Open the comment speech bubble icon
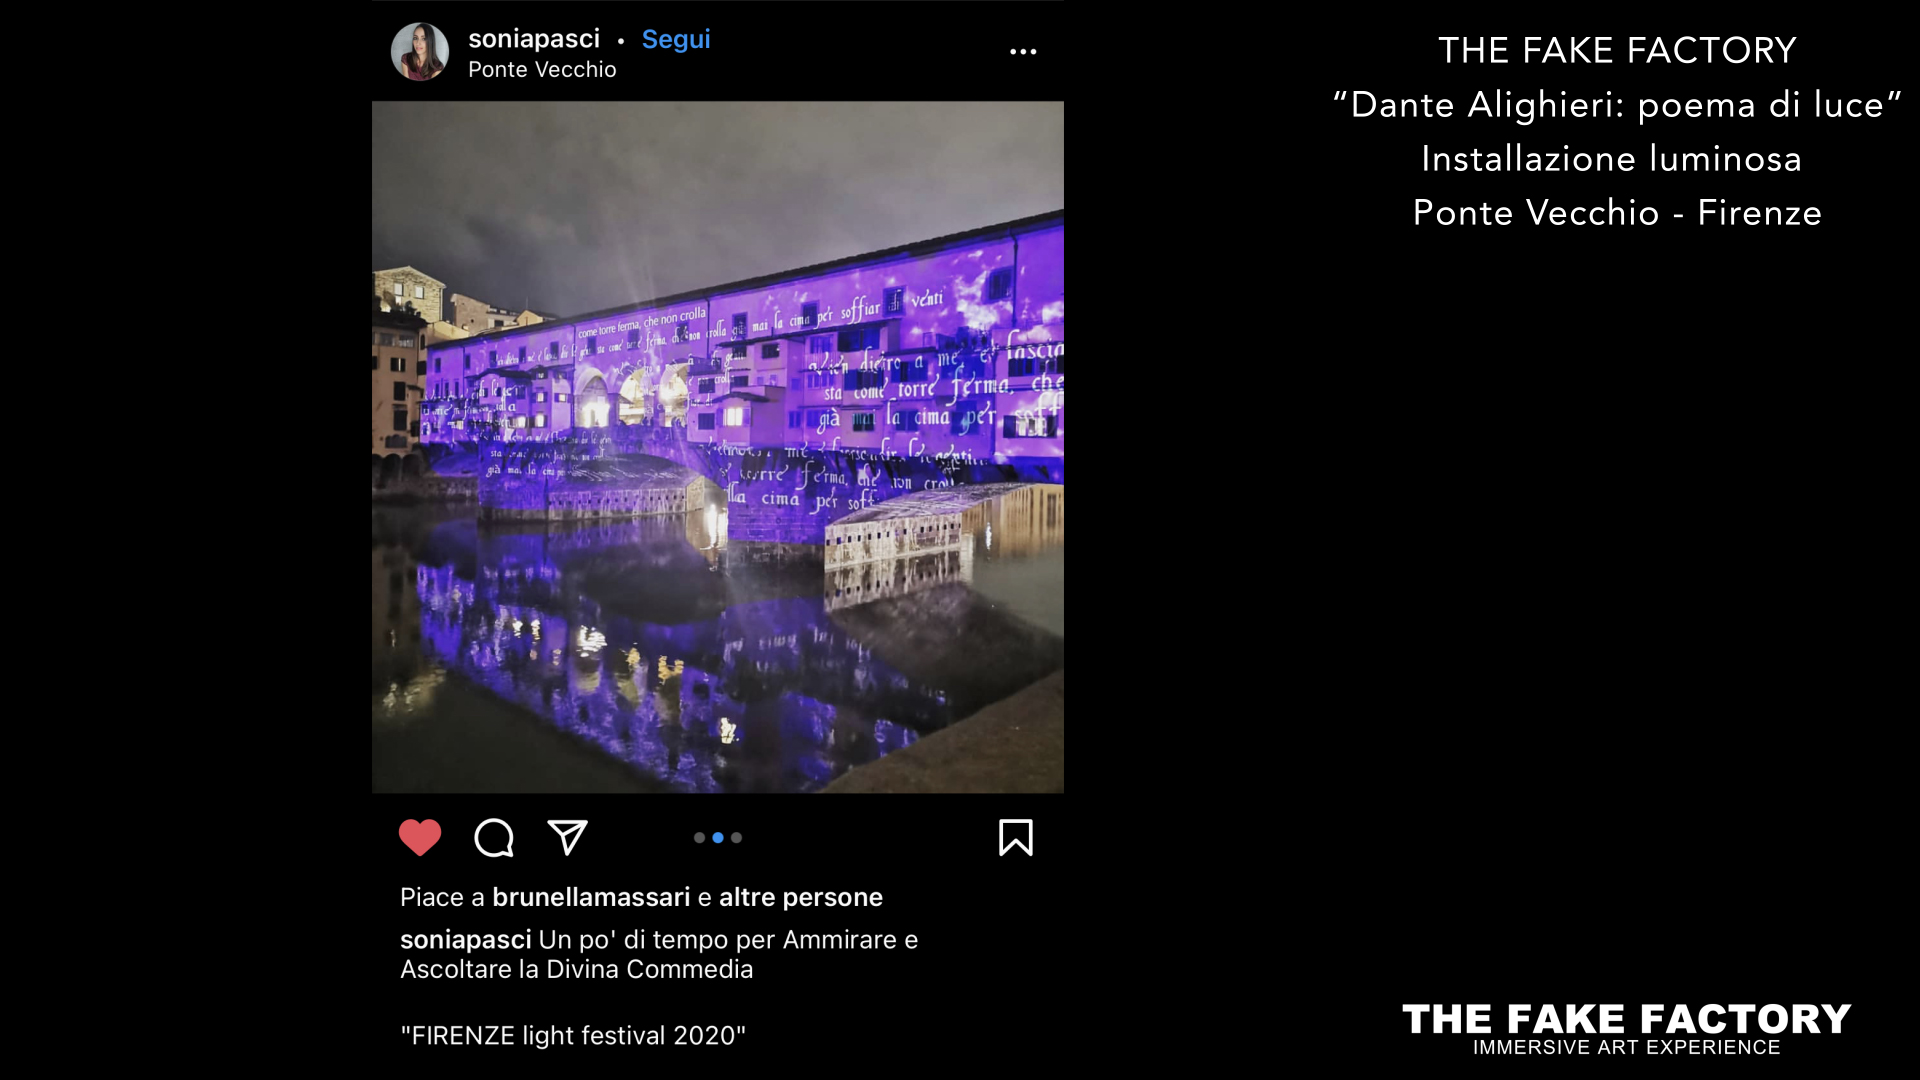Screen dimensions: 1920x1080 coord(494,838)
